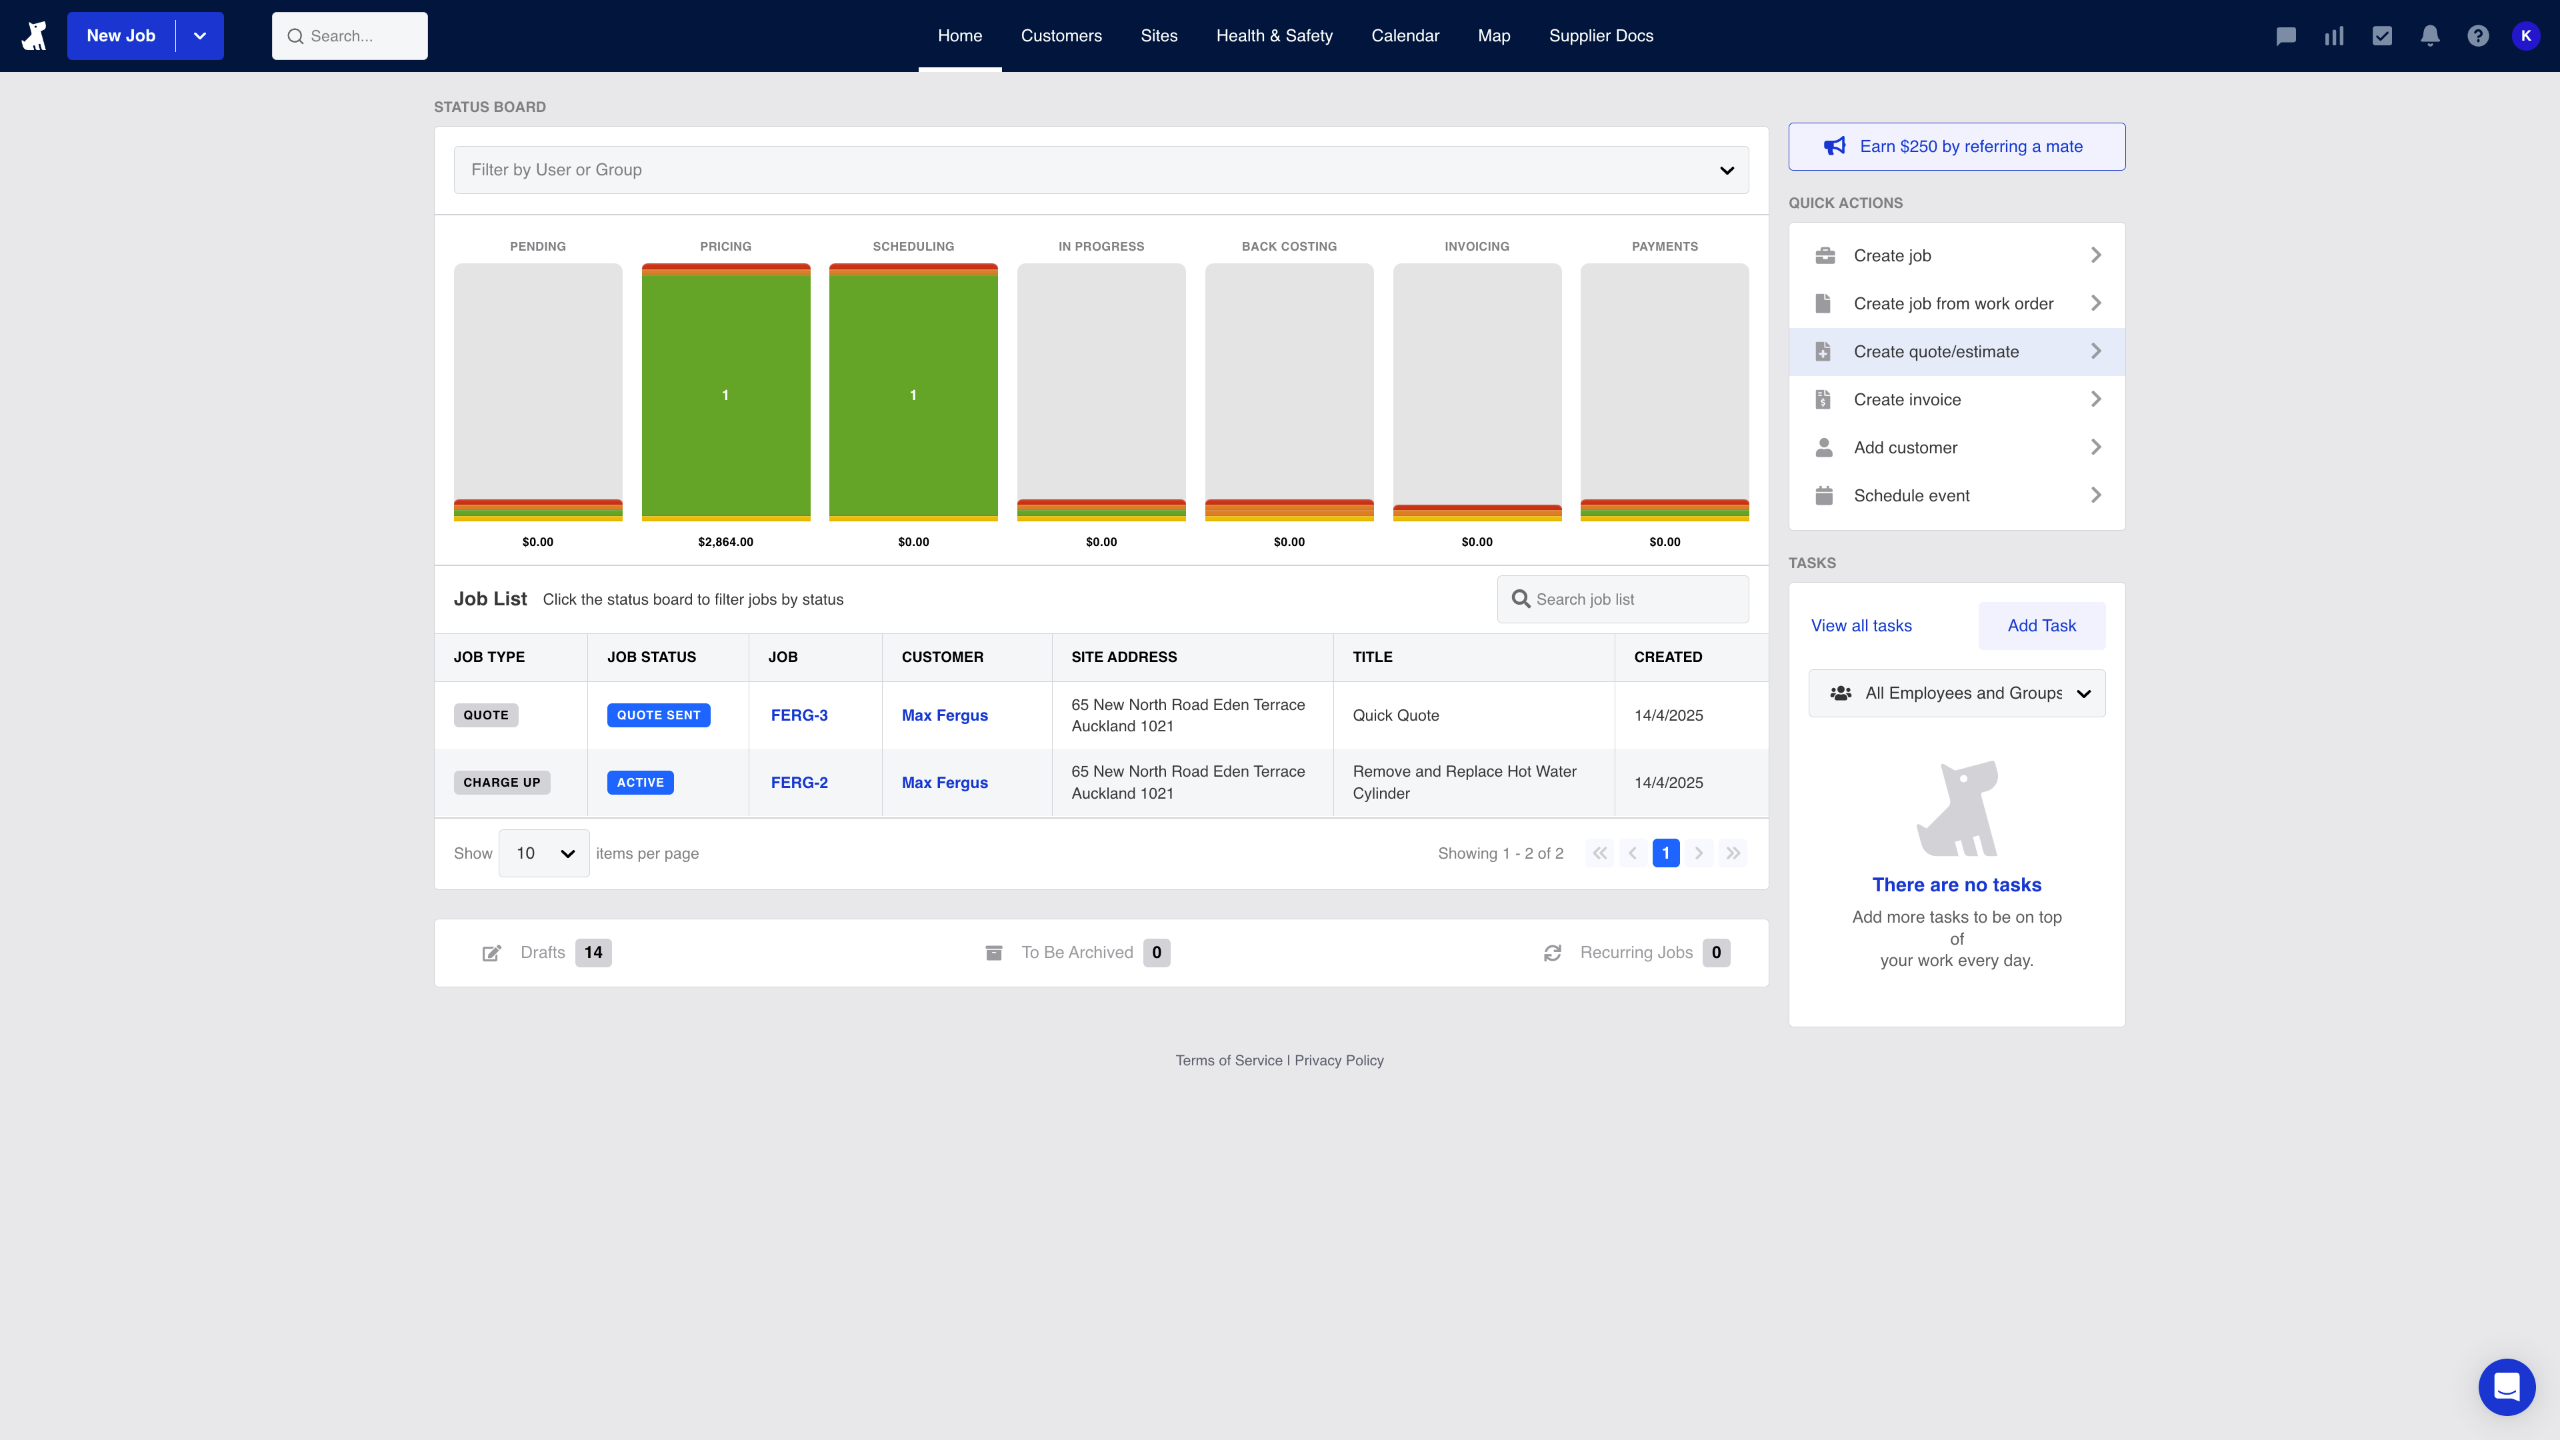
Task: Open the items per page dropdown
Action: [x=543, y=853]
